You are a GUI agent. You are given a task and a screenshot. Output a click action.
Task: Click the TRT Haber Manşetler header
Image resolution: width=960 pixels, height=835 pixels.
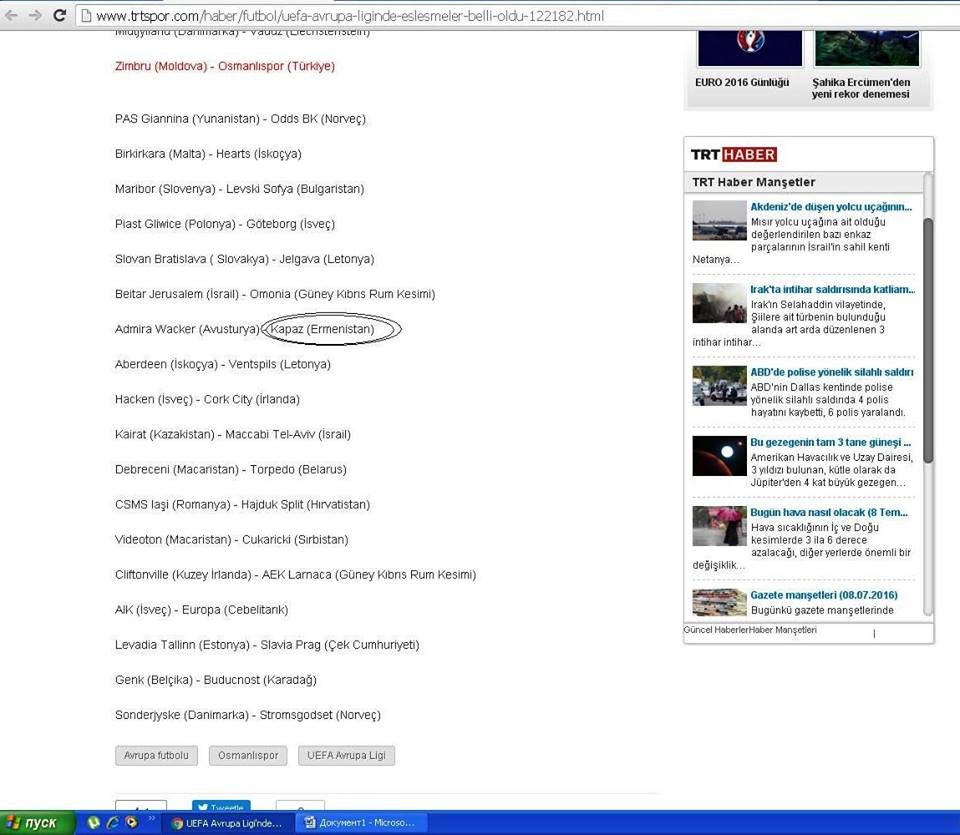[x=754, y=182]
